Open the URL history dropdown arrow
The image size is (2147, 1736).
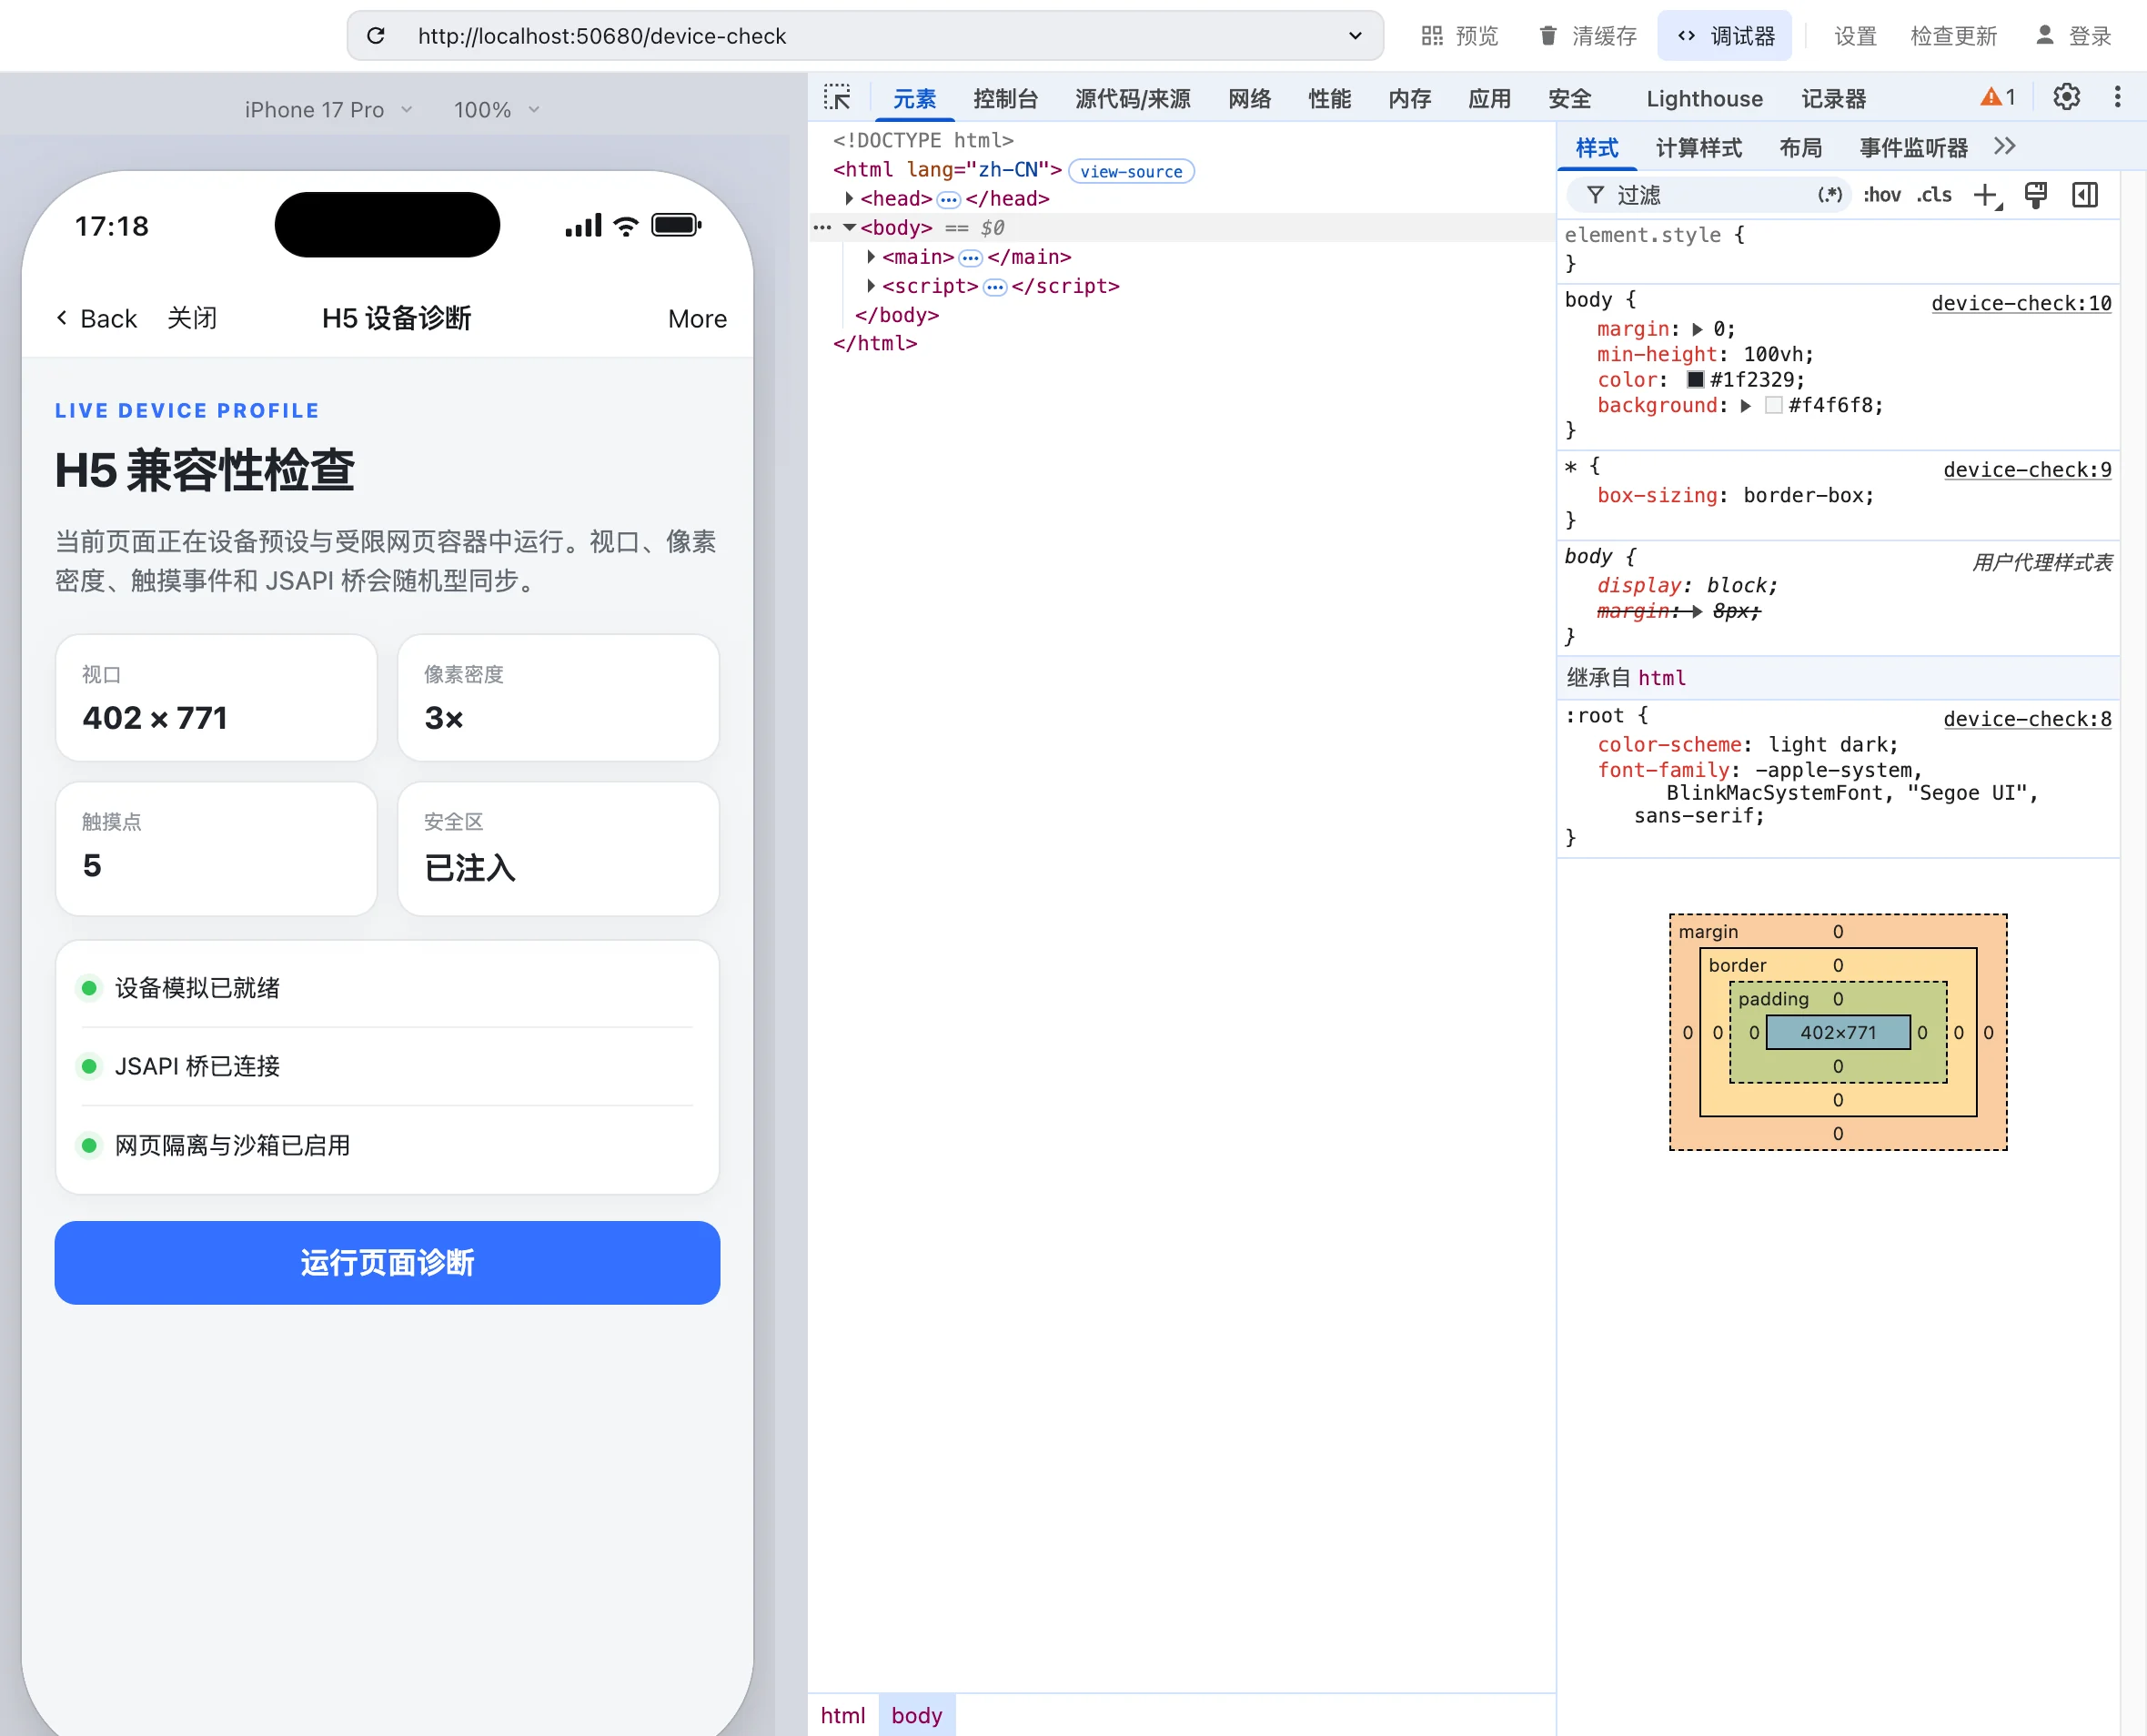(1355, 36)
